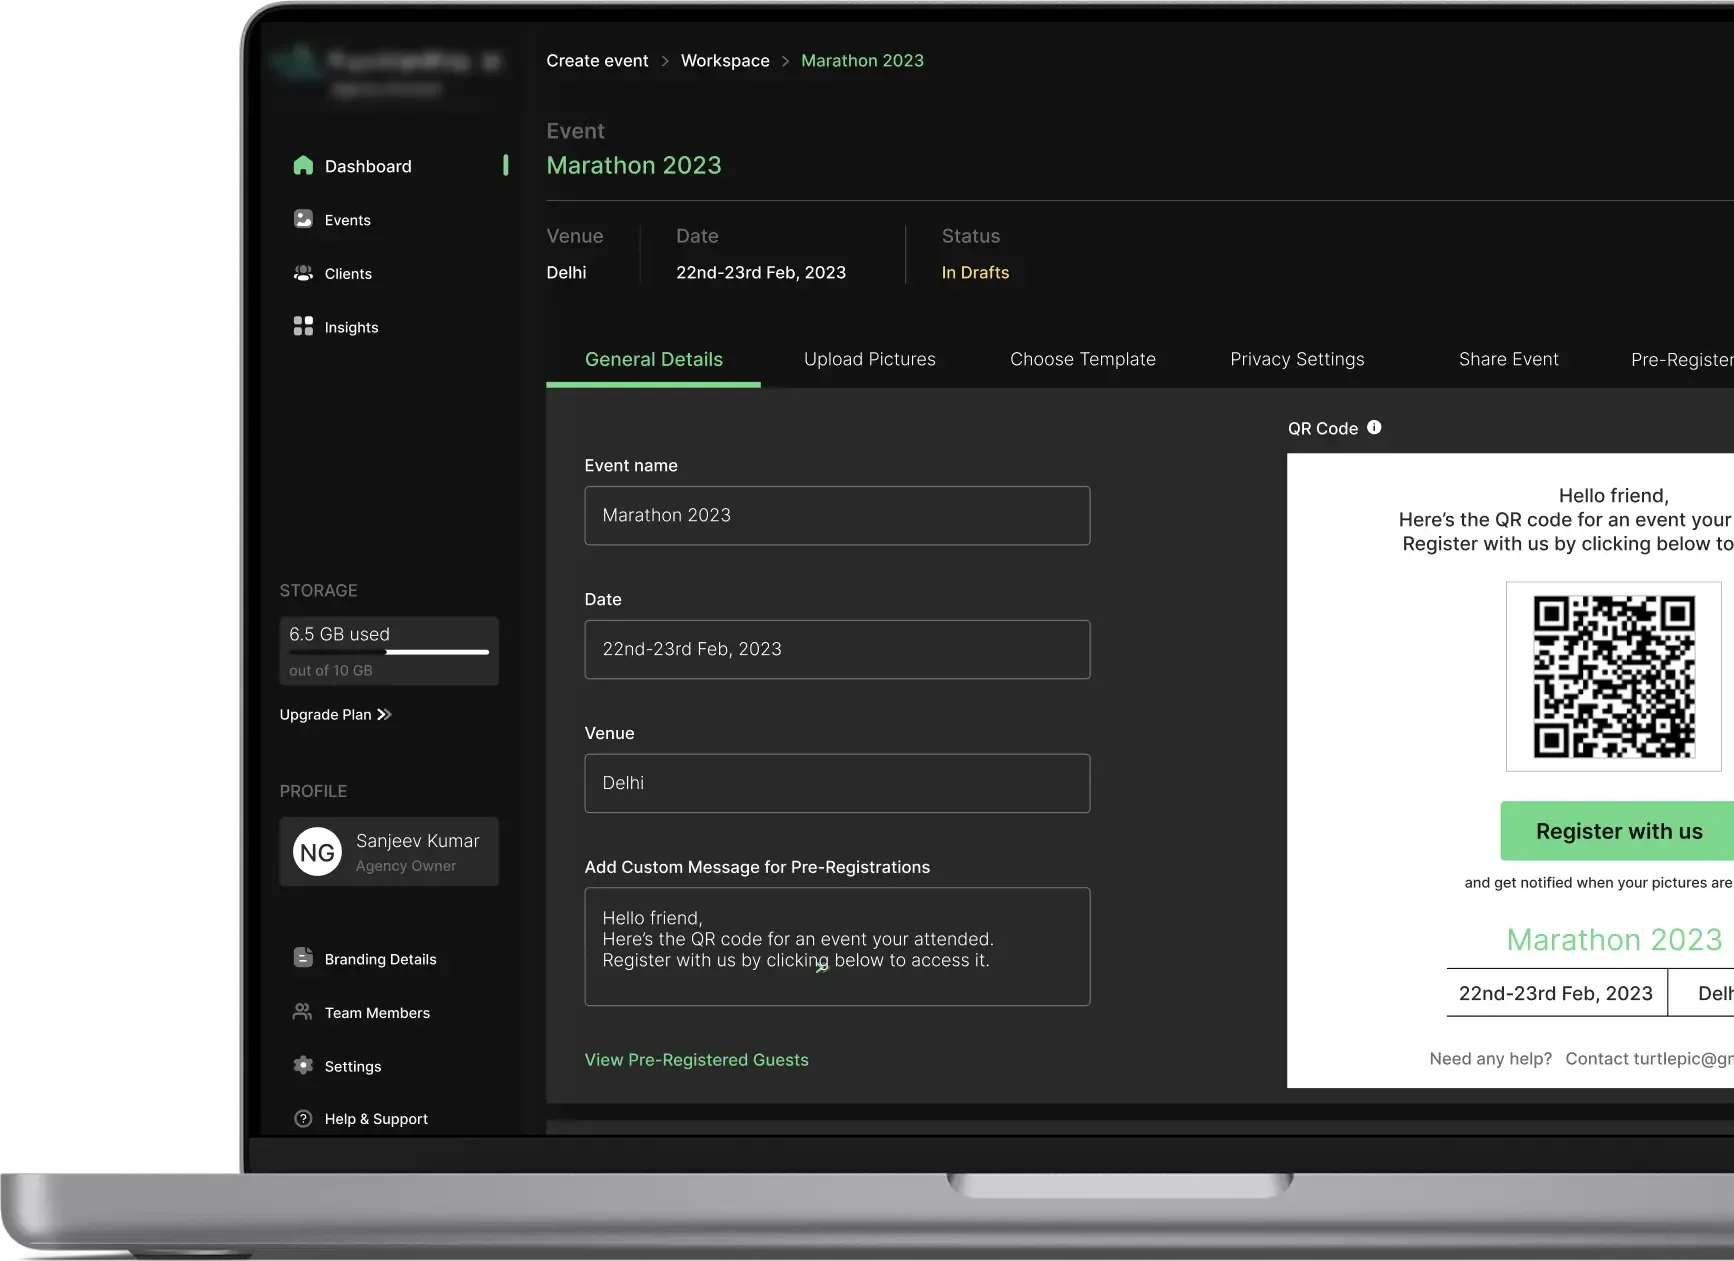Click the Team Members icon
This screenshot has height=1261, width=1734.
[302, 1012]
